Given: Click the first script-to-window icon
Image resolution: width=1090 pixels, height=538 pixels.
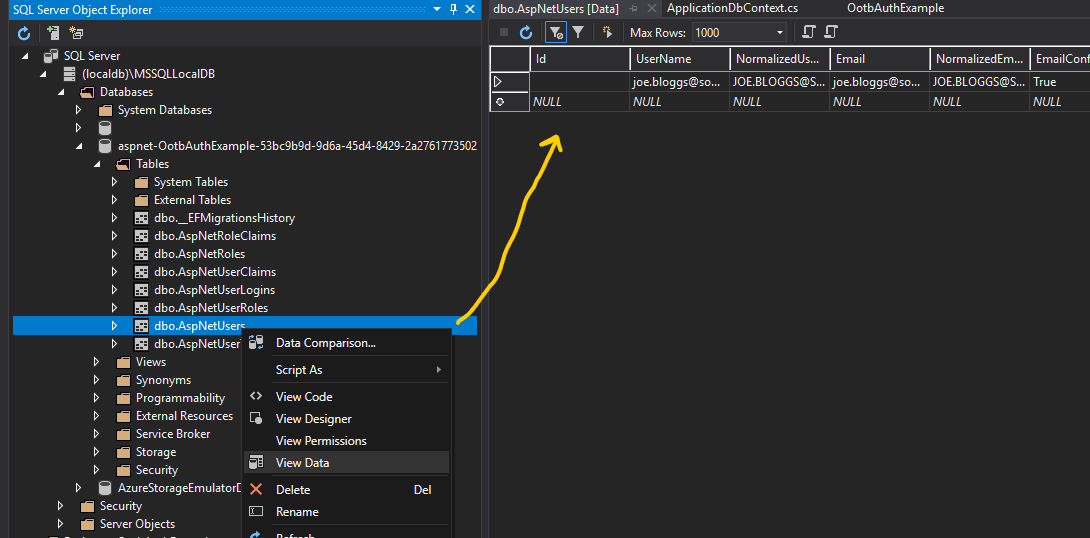Looking at the screenshot, I should [808, 32].
